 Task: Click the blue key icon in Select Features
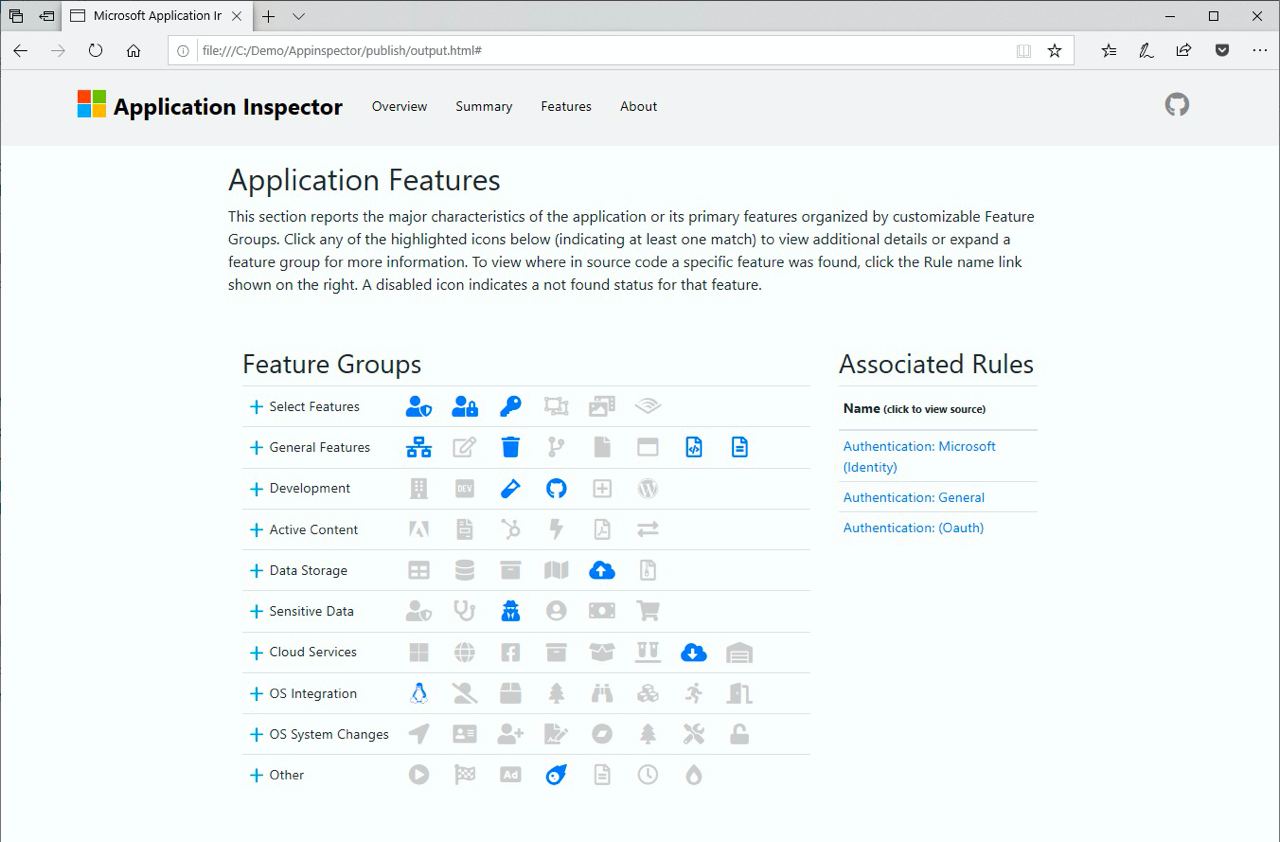pos(510,406)
